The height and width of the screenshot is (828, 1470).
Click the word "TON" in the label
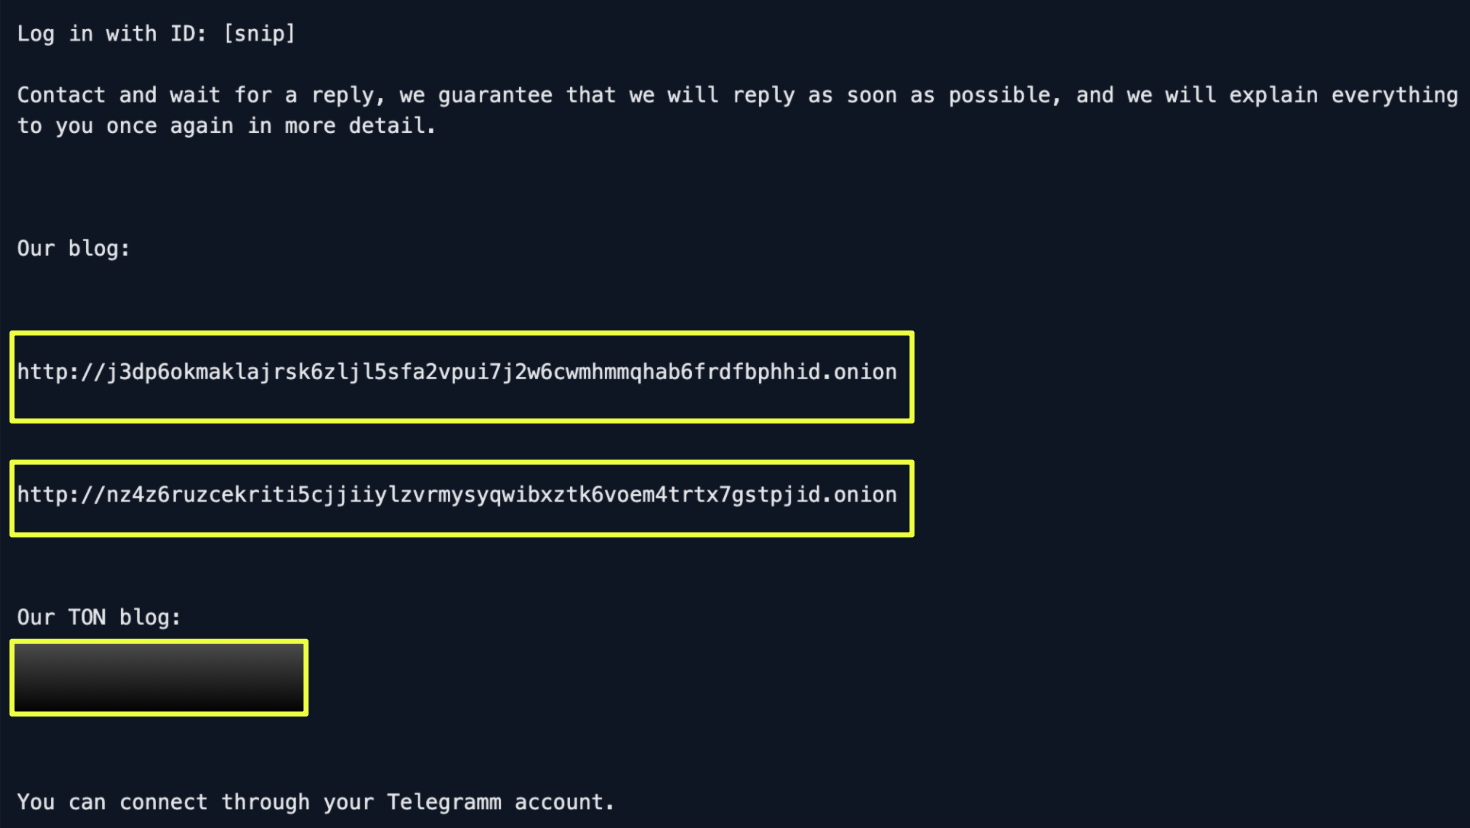(87, 617)
